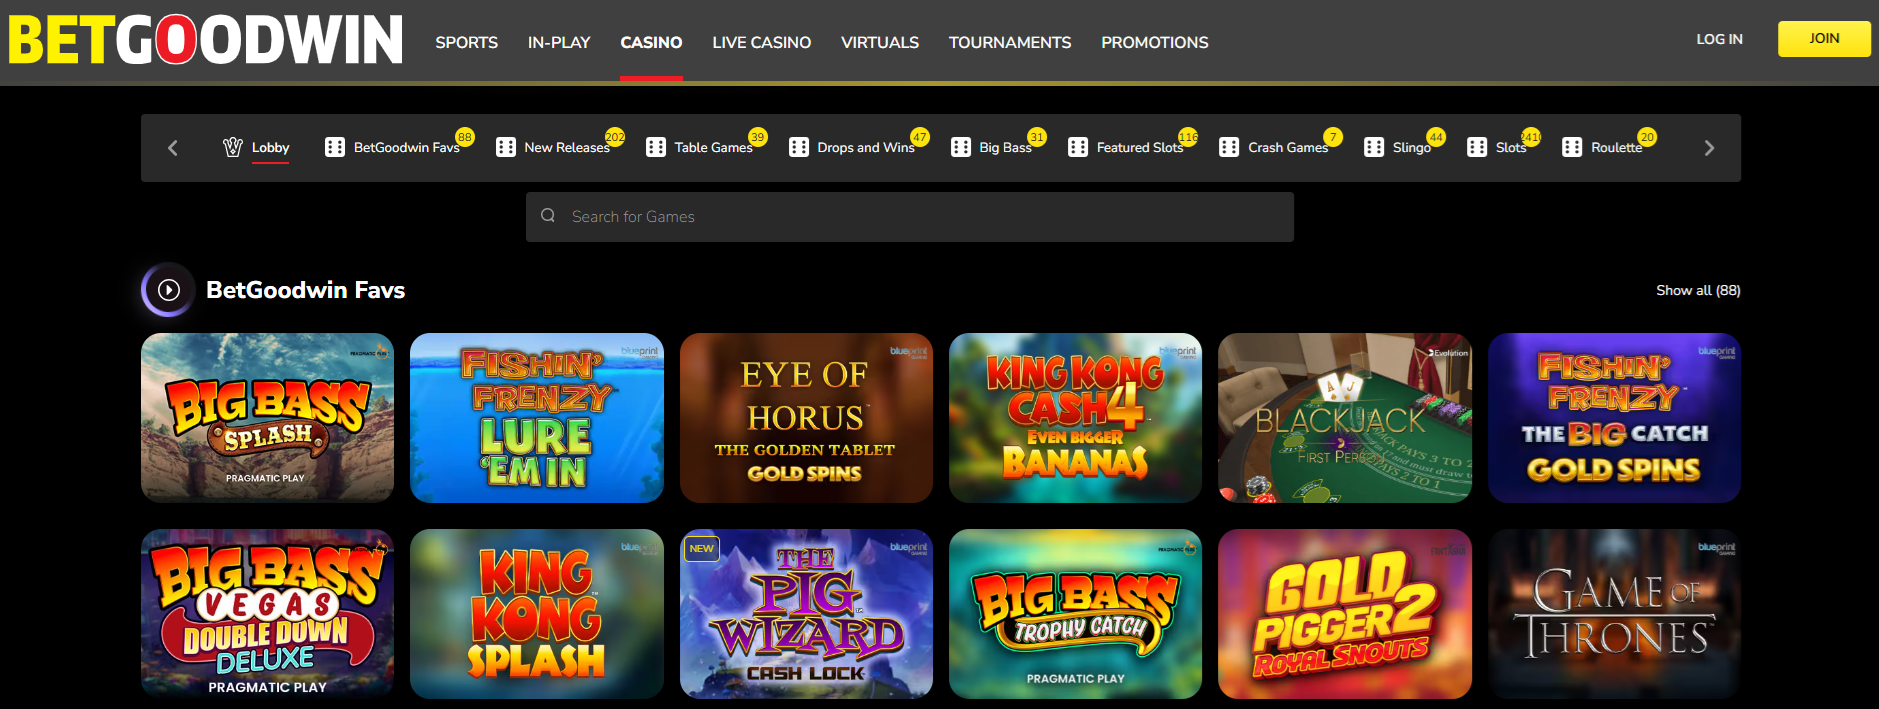Open Big Bass Vegas Double Down Deluxe
Image resolution: width=1879 pixels, height=709 pixels.
267,614
